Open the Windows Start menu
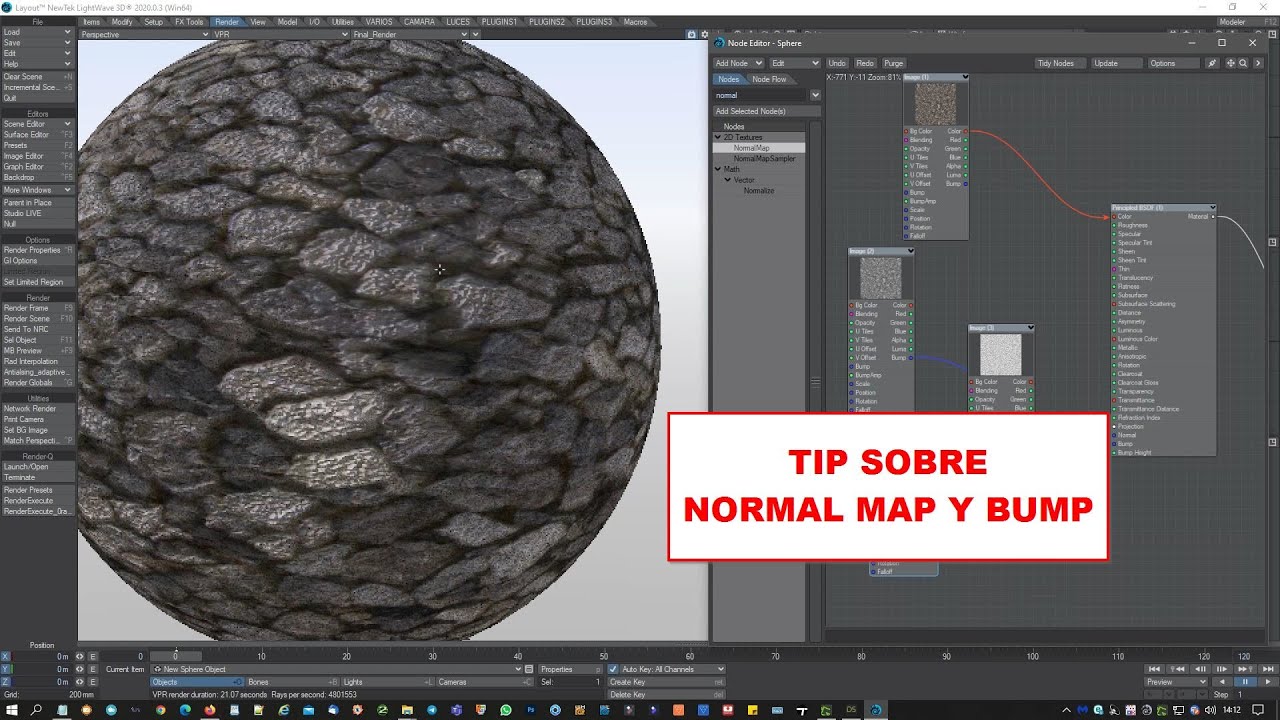 (11, 710)
